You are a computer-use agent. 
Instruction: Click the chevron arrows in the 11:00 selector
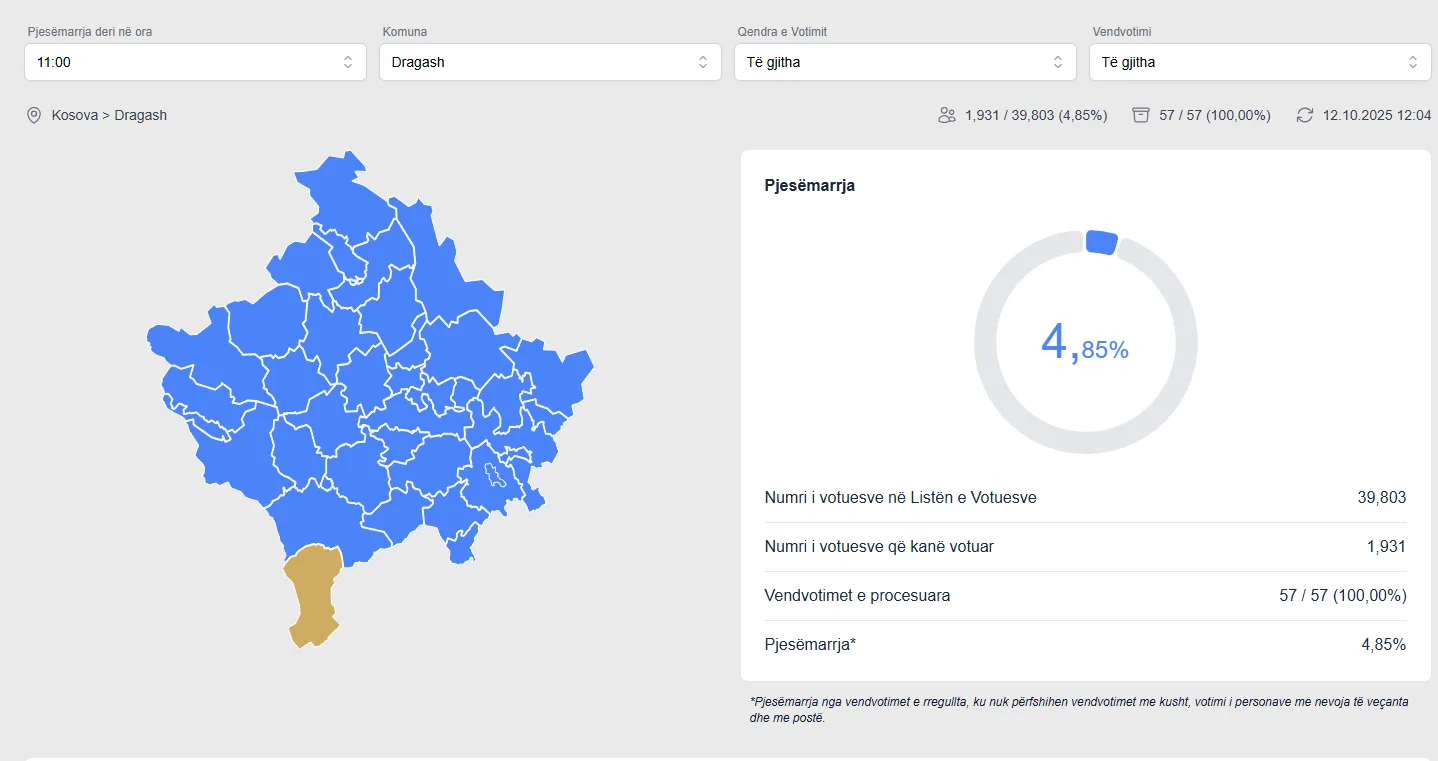click(x=348, y=62)
